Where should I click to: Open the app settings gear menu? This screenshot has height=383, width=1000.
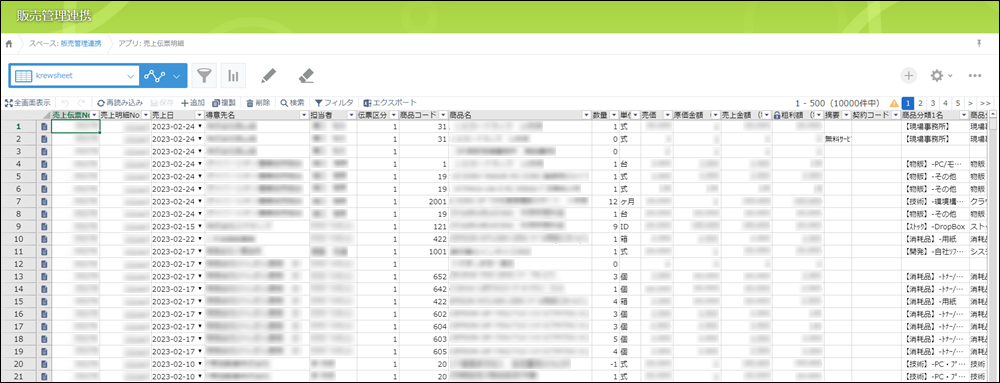pyautogui.click(x=940, y=75)
